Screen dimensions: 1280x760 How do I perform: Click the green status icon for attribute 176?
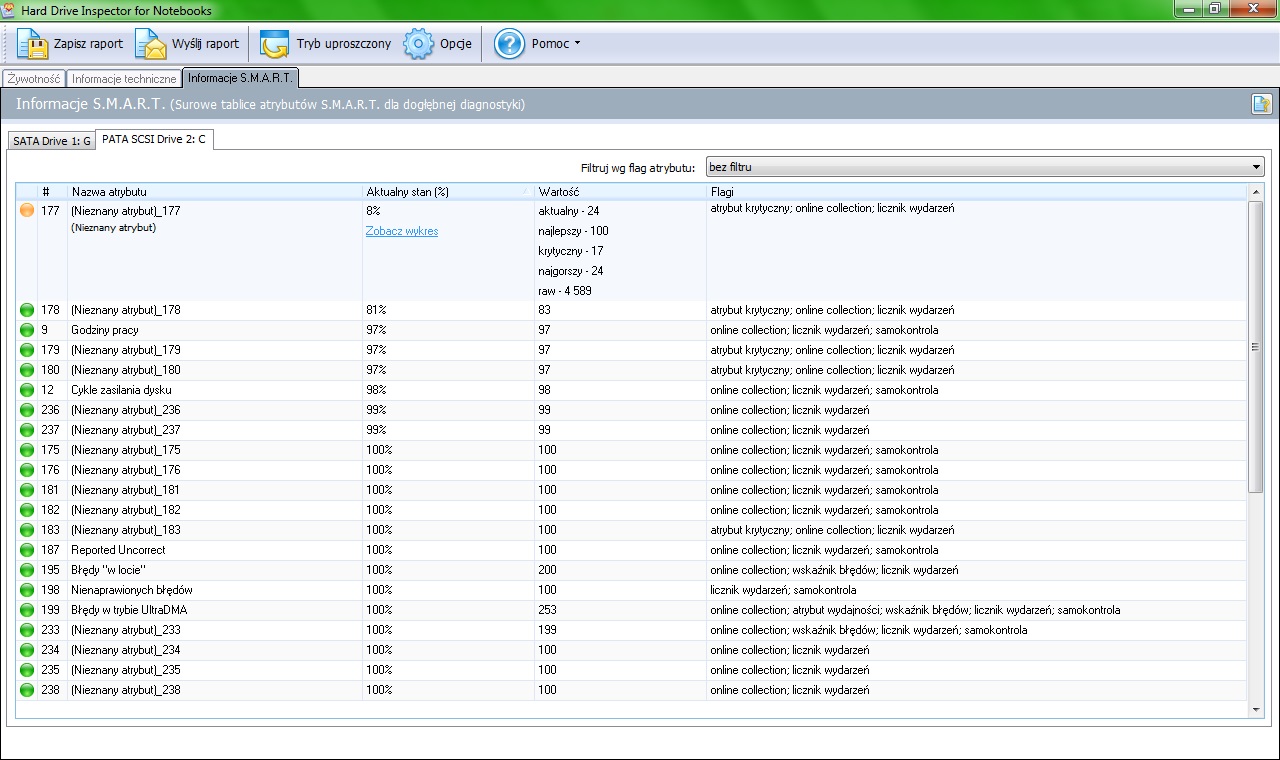27,470
